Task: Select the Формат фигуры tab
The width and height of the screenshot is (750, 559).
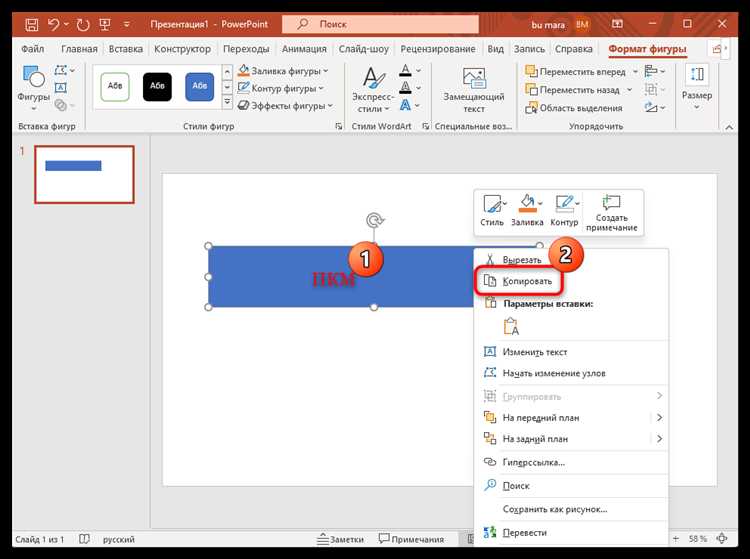Action: pos(647,49)
